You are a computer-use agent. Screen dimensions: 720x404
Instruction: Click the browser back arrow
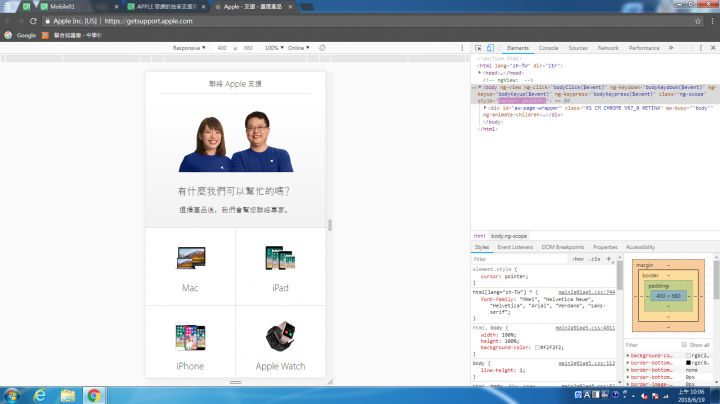point(8,21)
